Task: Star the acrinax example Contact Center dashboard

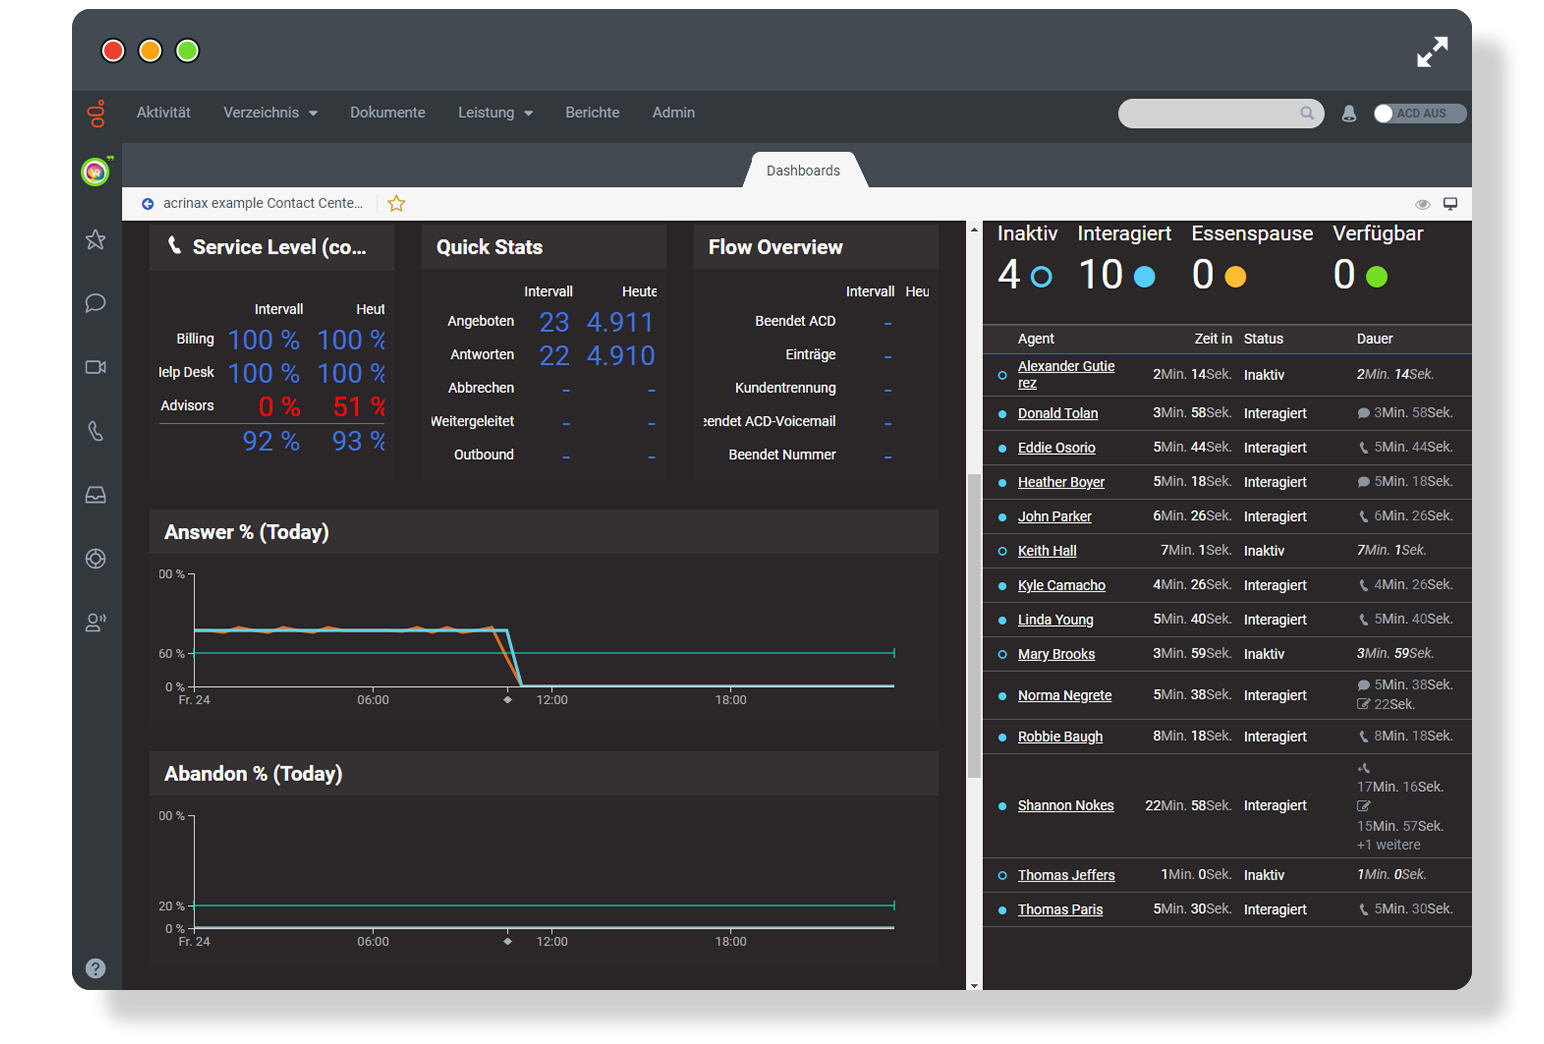Action: pos(396,203)
